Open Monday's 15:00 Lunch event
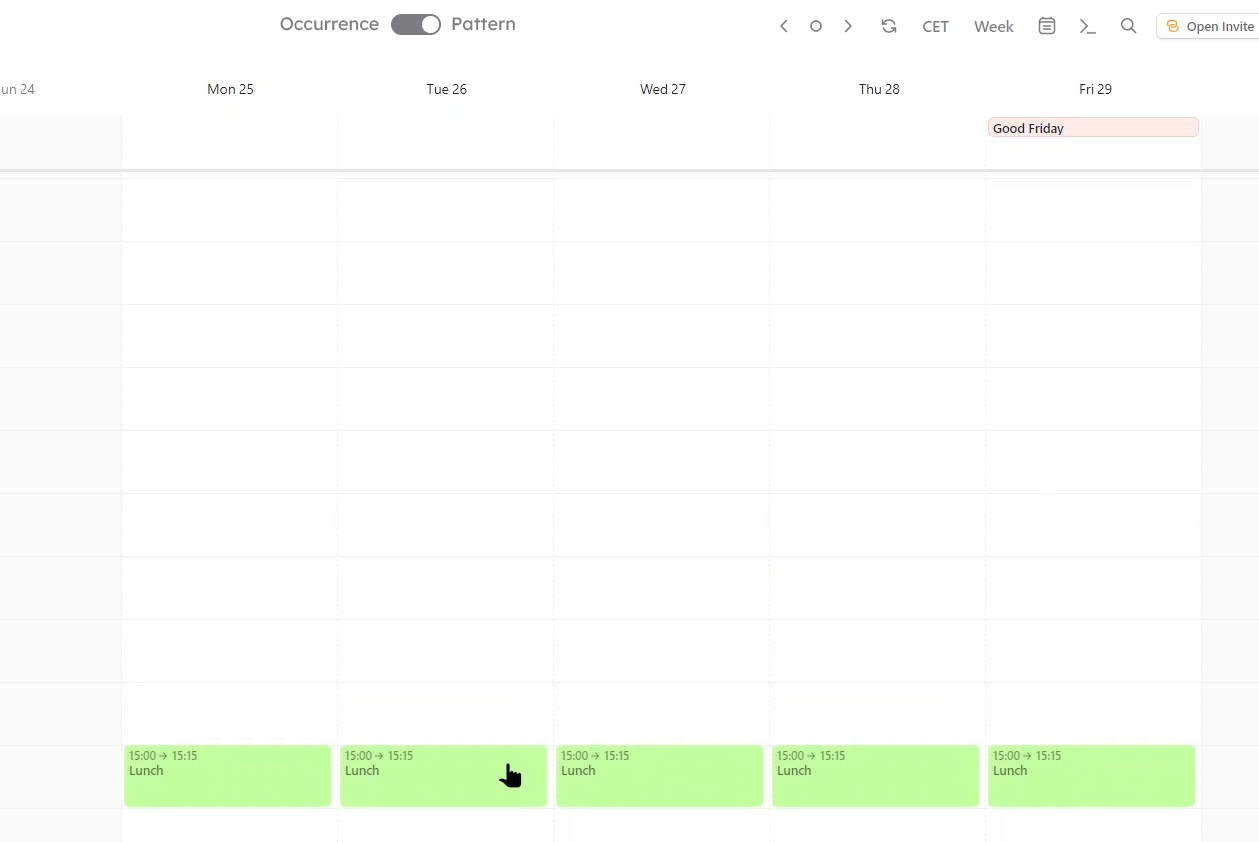The height and width of the screenshot is (842, 1259). point(228,775)
